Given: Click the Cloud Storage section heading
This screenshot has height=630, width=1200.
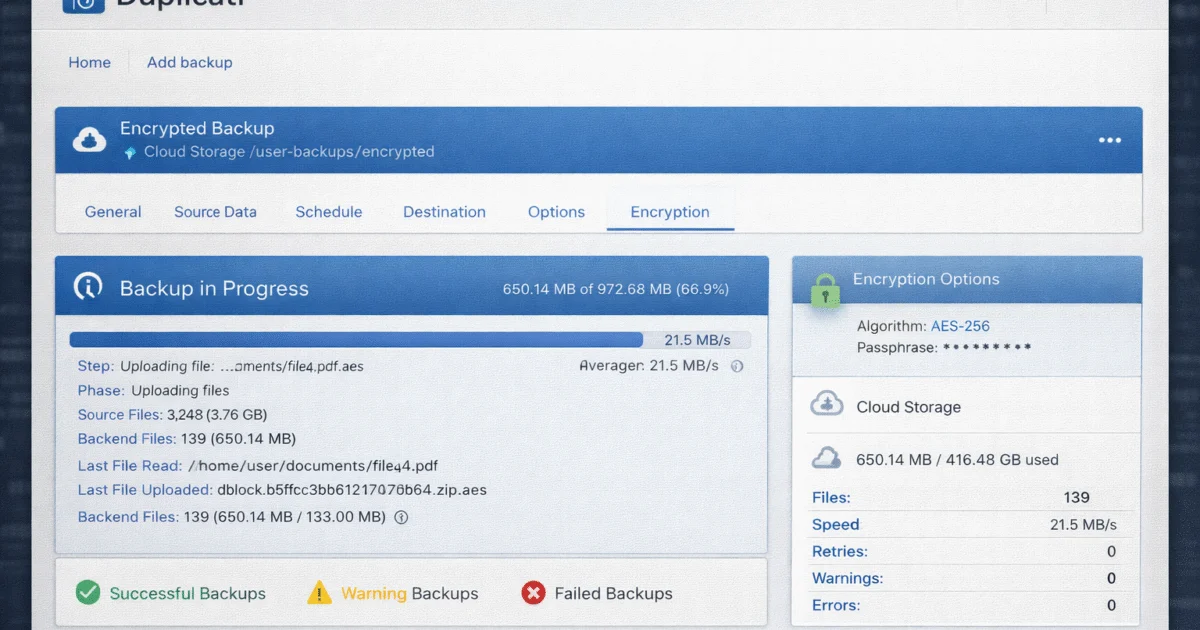Looking at the screenshot, I should [908, 407].
